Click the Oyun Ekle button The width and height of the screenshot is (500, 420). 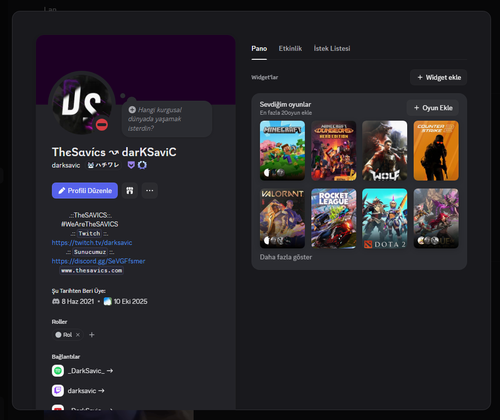433,108
